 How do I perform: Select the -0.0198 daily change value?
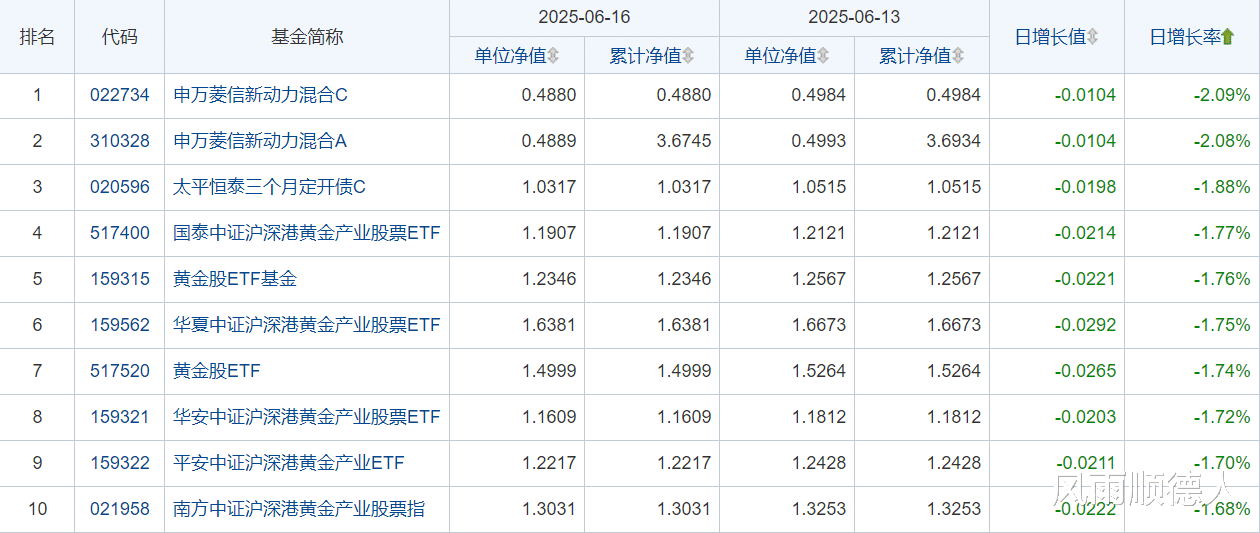(1085, 188)
